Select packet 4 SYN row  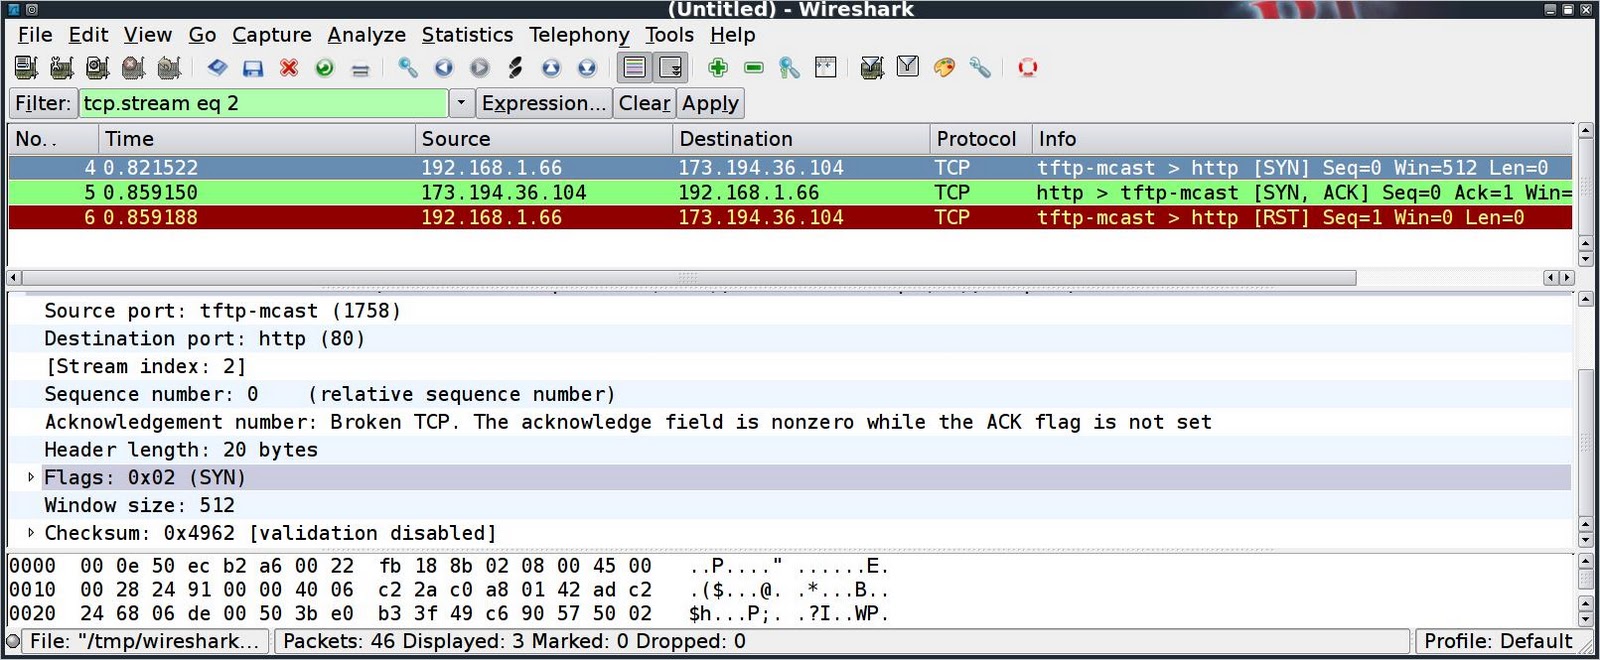[790, 168]
